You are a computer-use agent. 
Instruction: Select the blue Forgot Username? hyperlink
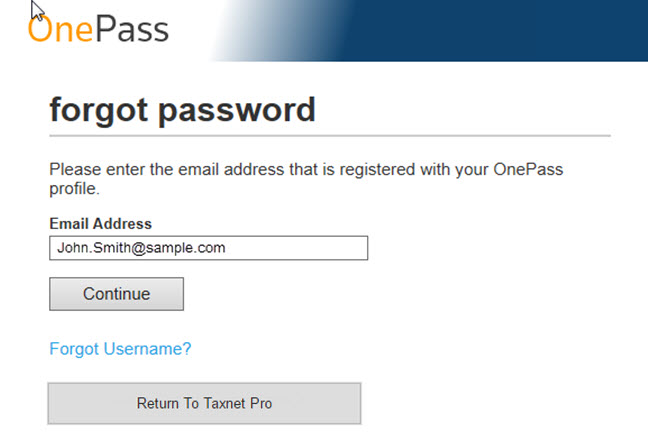click(x=120, y=349)
